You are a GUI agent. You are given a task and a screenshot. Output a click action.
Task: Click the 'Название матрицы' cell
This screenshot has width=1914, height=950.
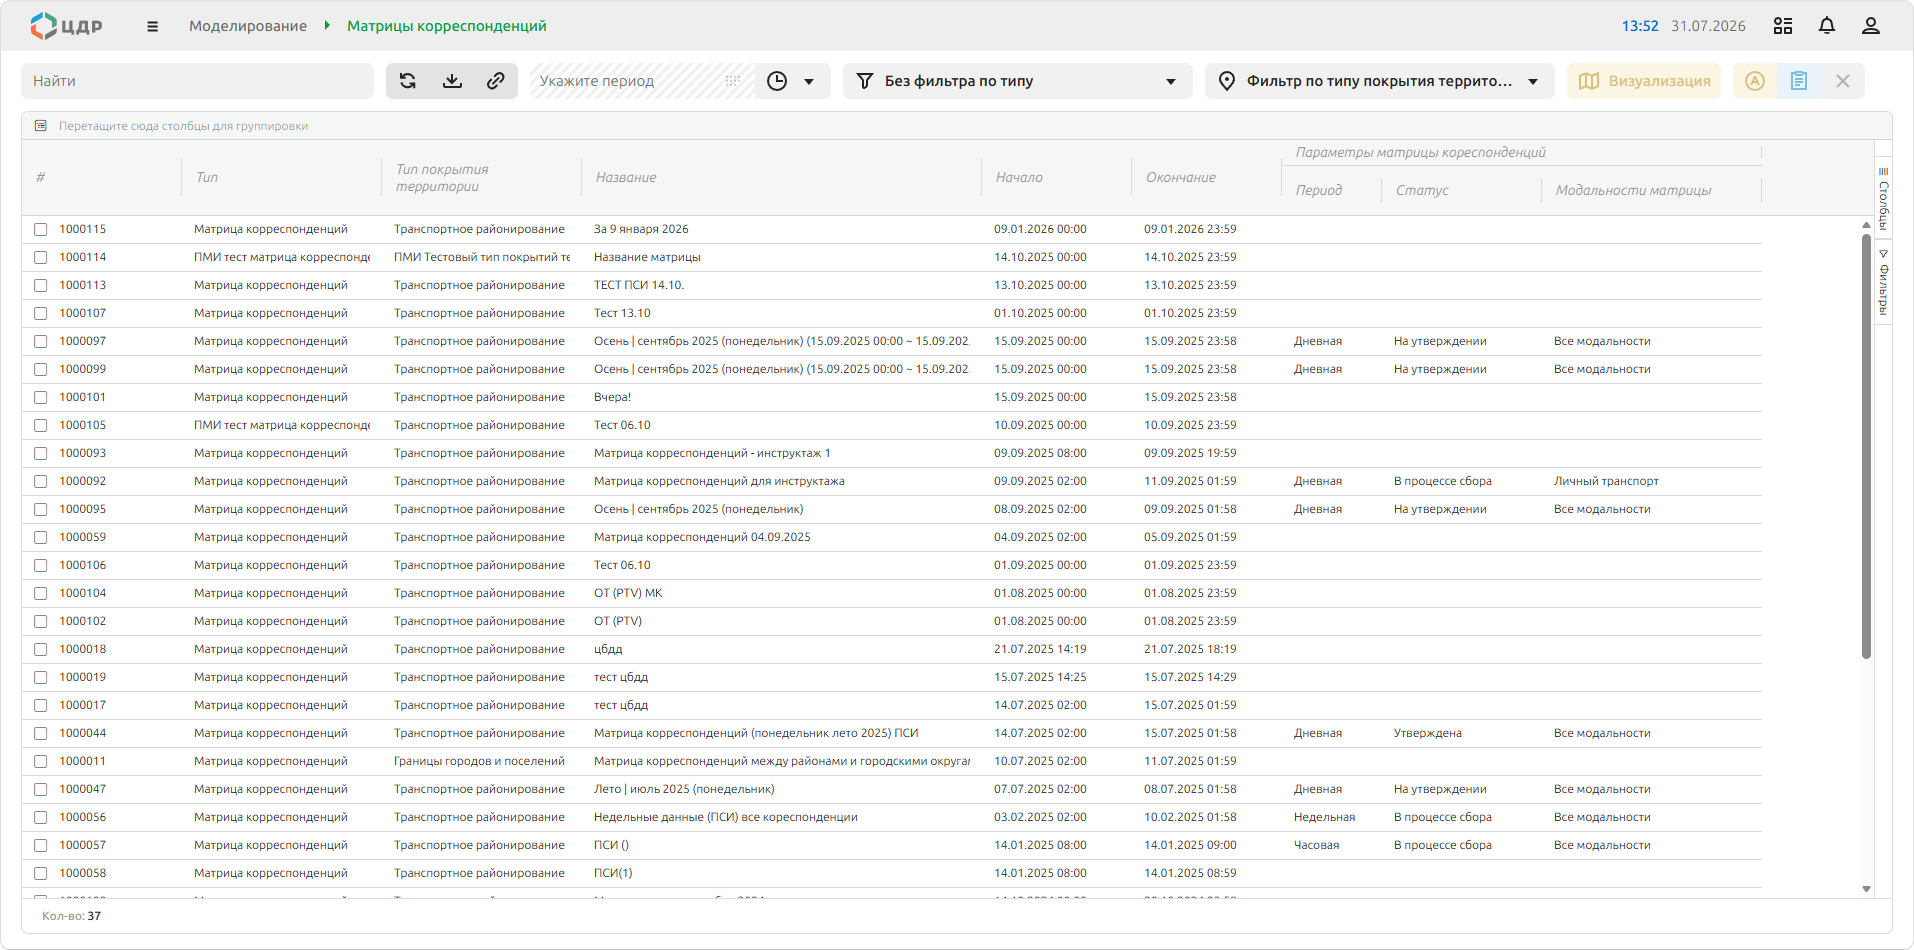(x=647, y=258)
